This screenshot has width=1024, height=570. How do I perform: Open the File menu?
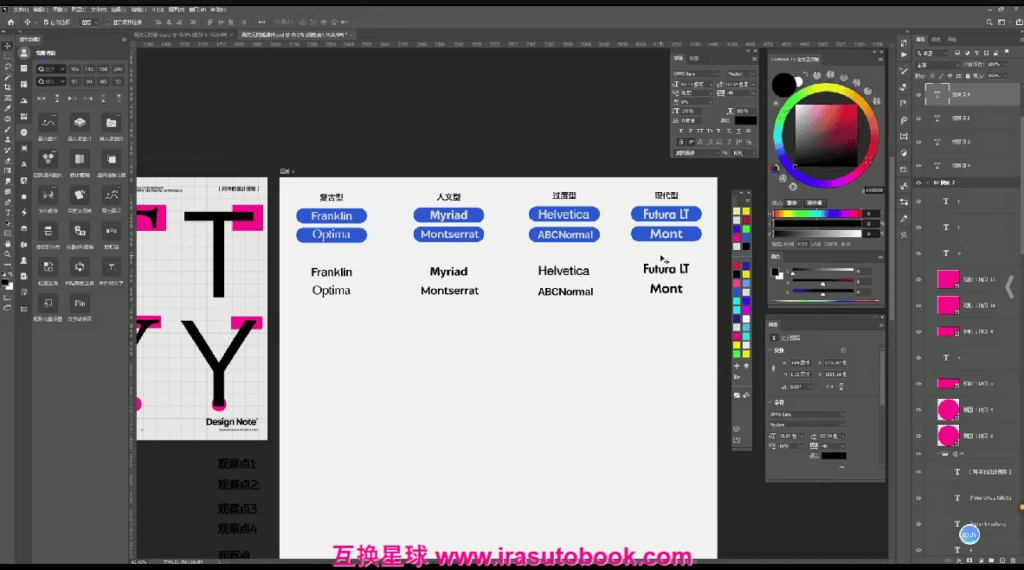tap(22, 10)
